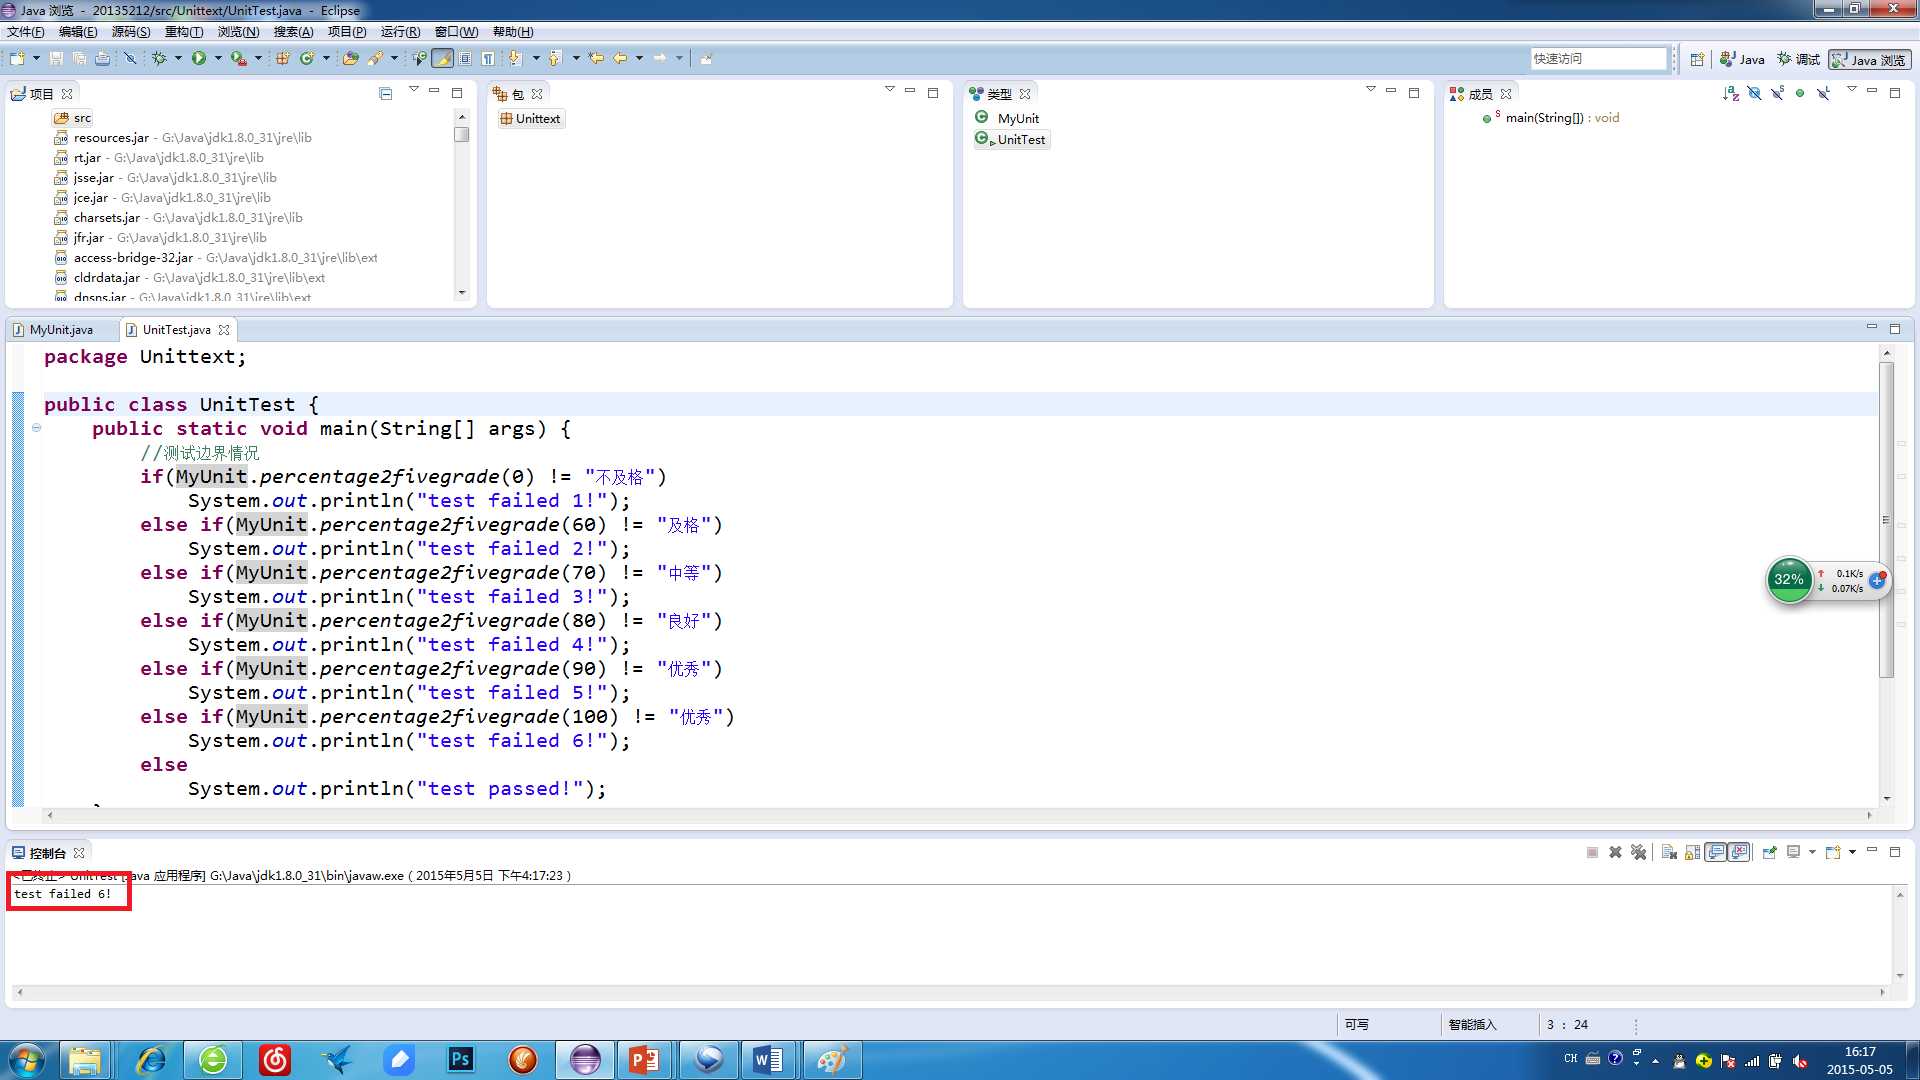The image size is (1920, 1080).
Task: Click the Open Perspective icon
Action: pos(1697,60)
